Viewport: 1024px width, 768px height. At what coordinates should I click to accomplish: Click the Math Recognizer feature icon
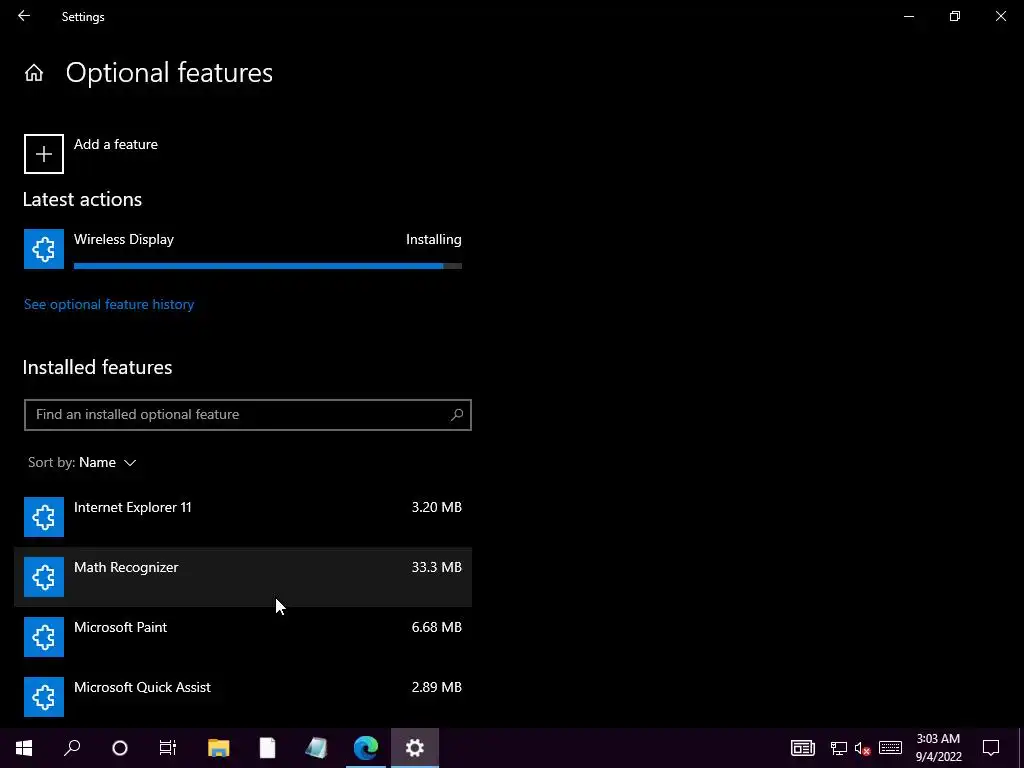[44, 577]
